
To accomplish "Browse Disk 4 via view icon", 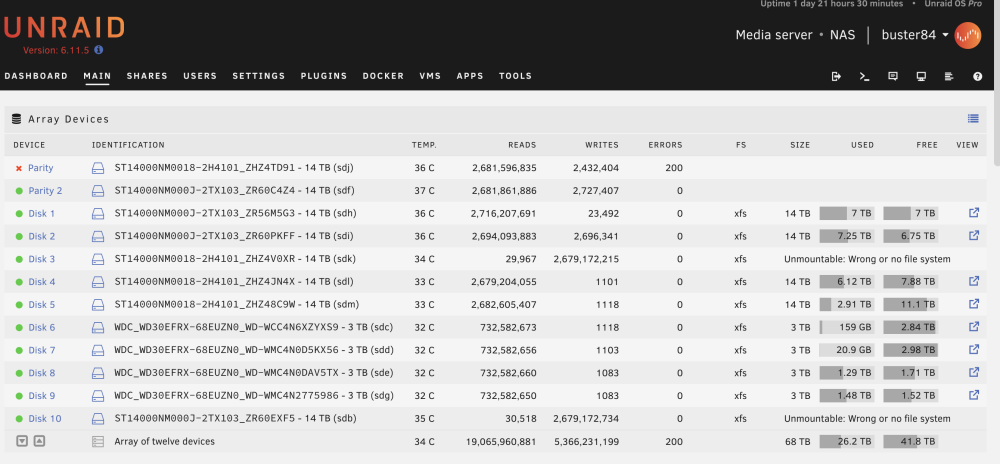I will coord(973,281).
